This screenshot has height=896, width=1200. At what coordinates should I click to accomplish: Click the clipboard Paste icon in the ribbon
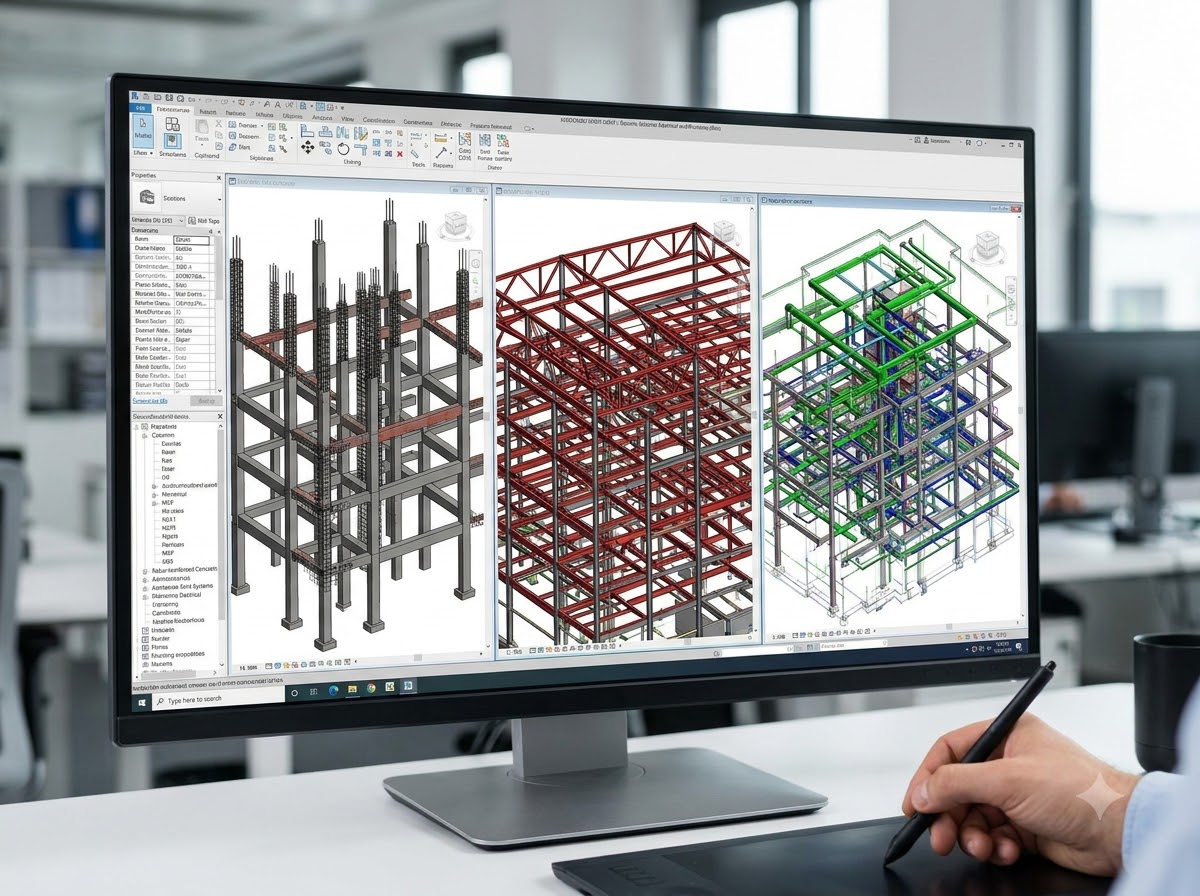pyautogui.click(x=202, y=127)
